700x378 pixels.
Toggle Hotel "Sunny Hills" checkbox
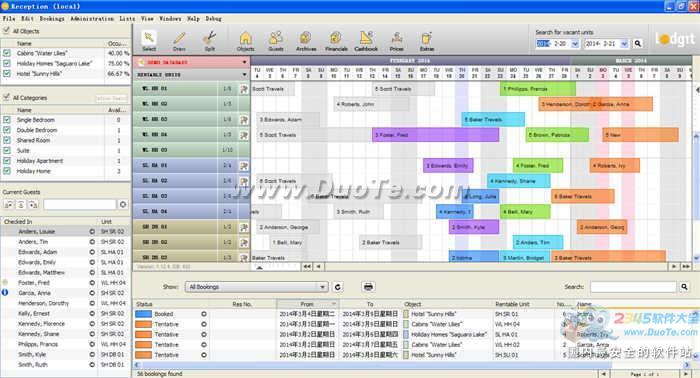[x=7, y=74]
